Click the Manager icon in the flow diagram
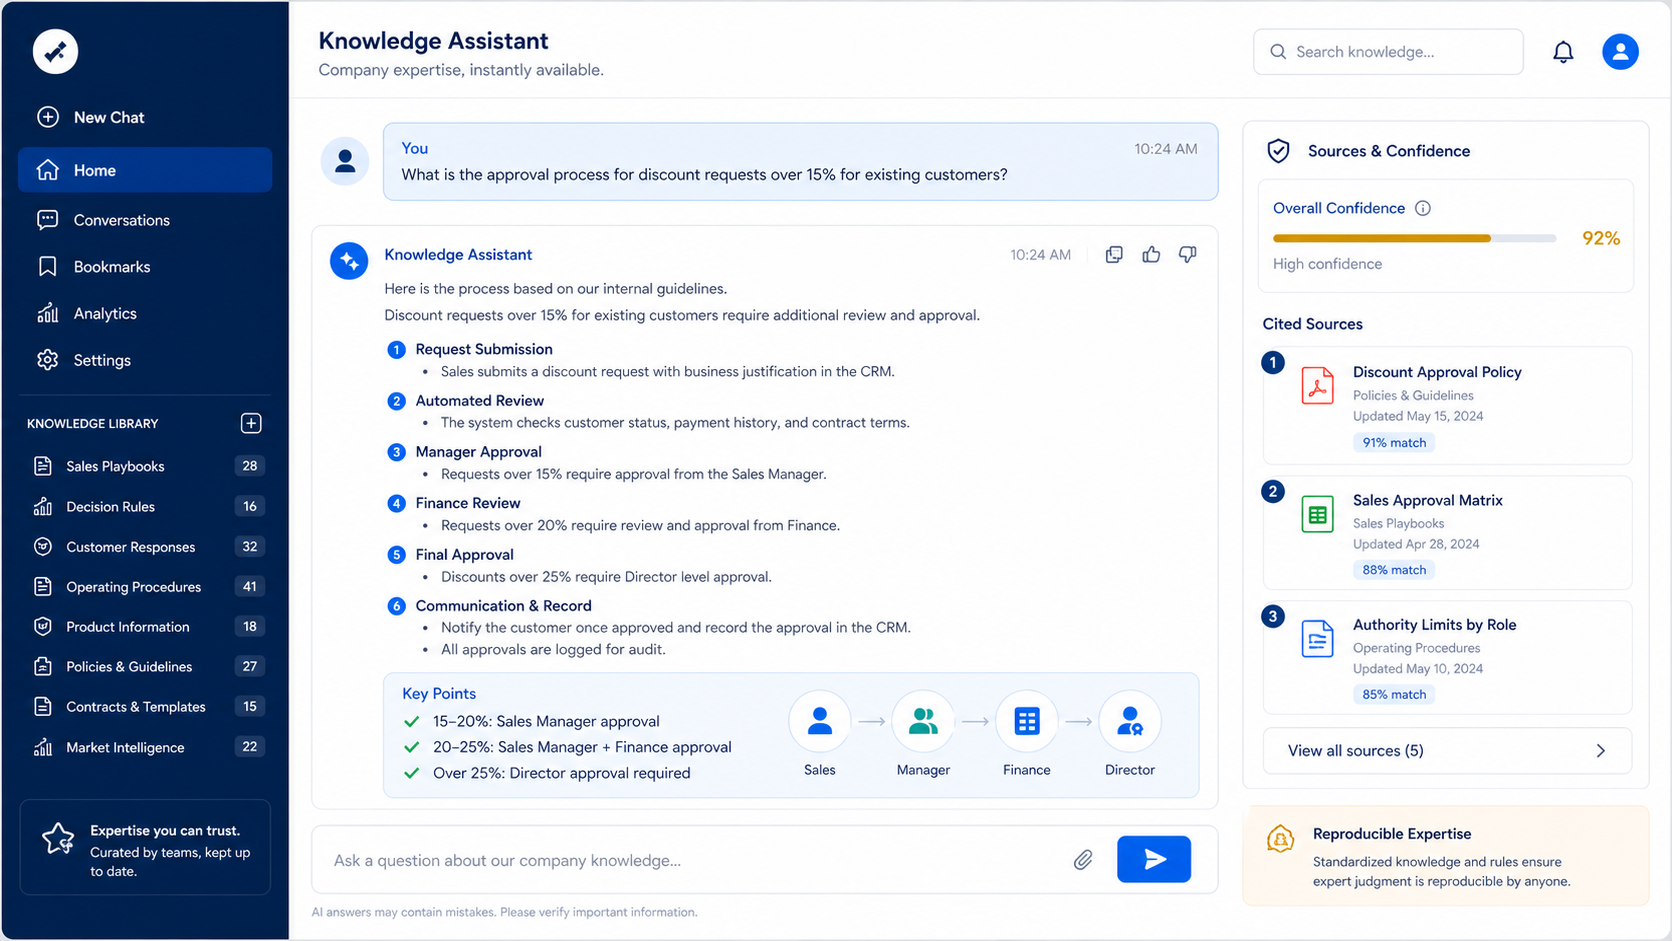1672x941 pixels. tap(923, 721)
